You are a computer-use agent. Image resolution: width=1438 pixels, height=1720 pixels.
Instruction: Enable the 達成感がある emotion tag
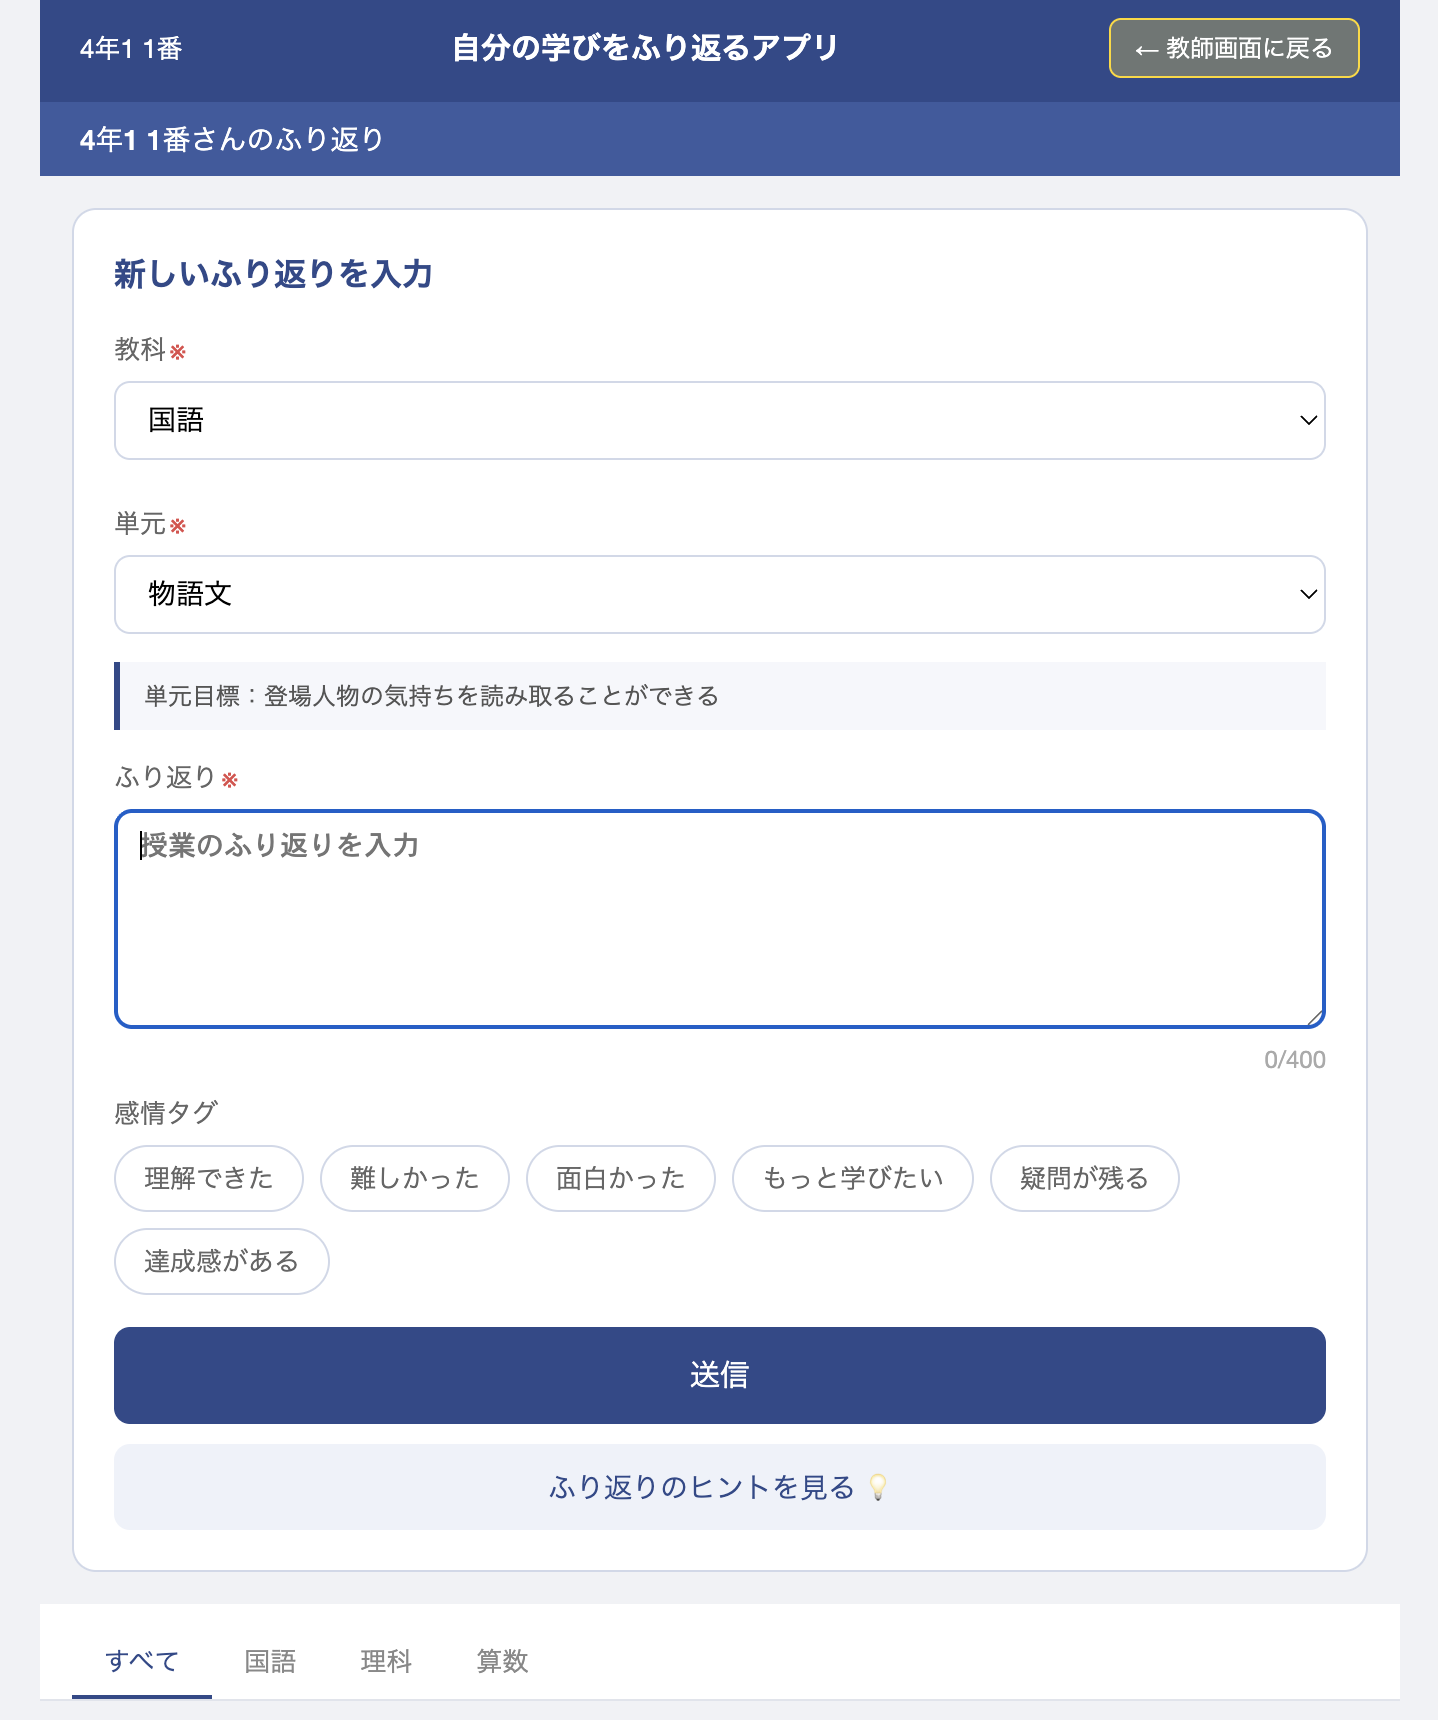click(x=222, y=1261)
